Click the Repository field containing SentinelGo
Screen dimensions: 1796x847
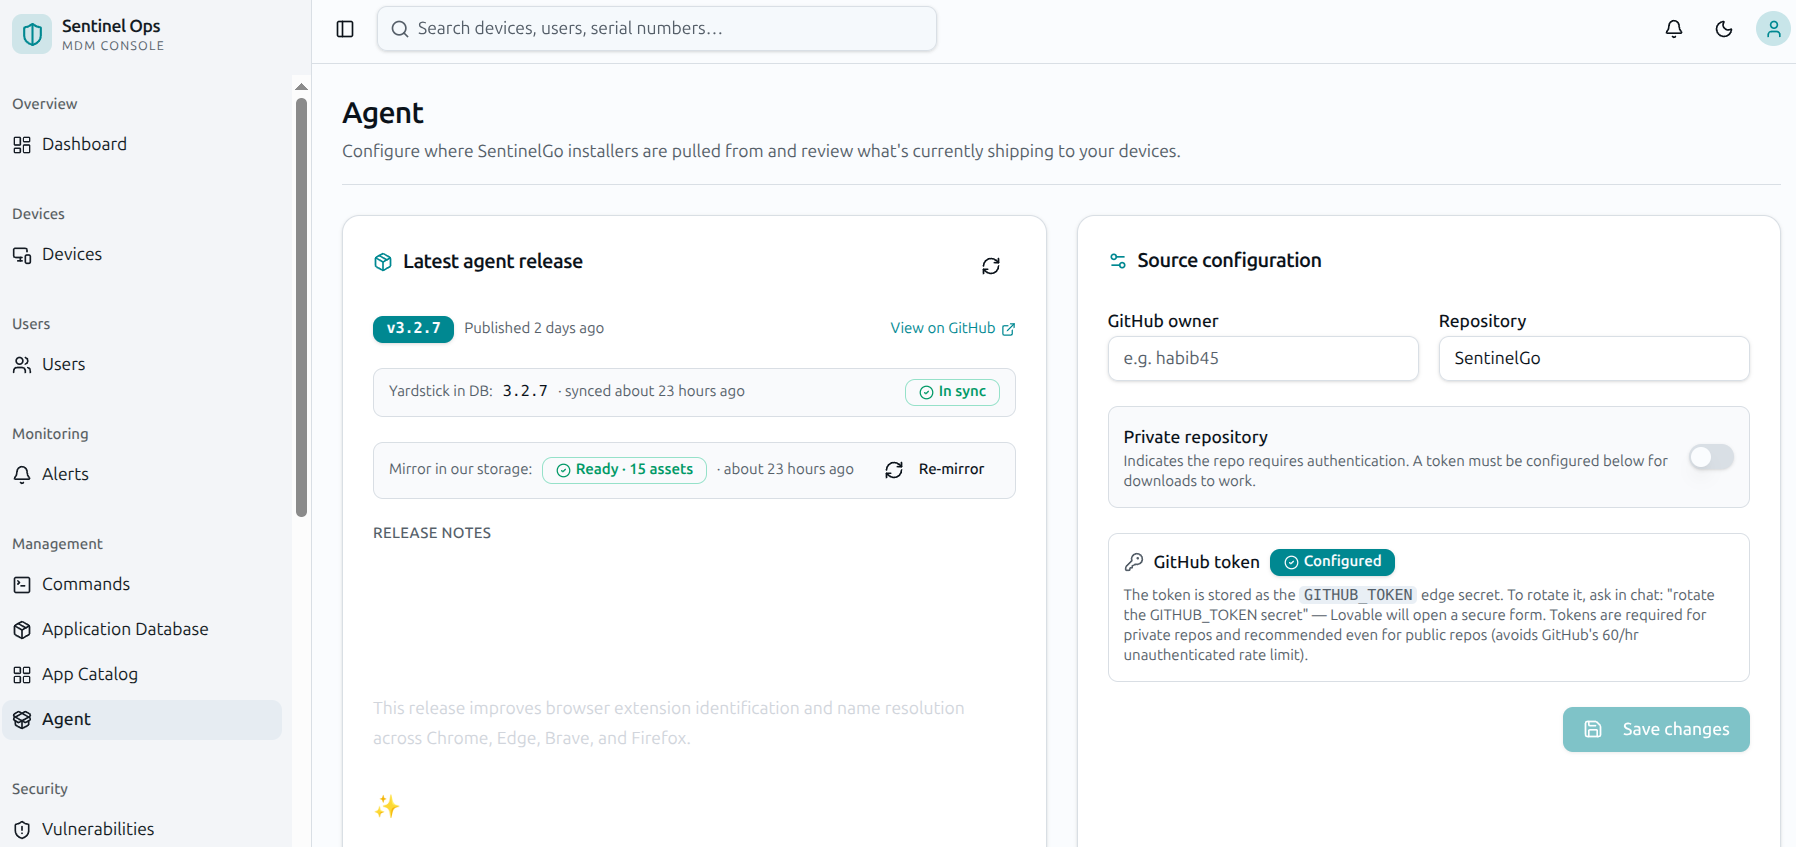click(1594, 358)
